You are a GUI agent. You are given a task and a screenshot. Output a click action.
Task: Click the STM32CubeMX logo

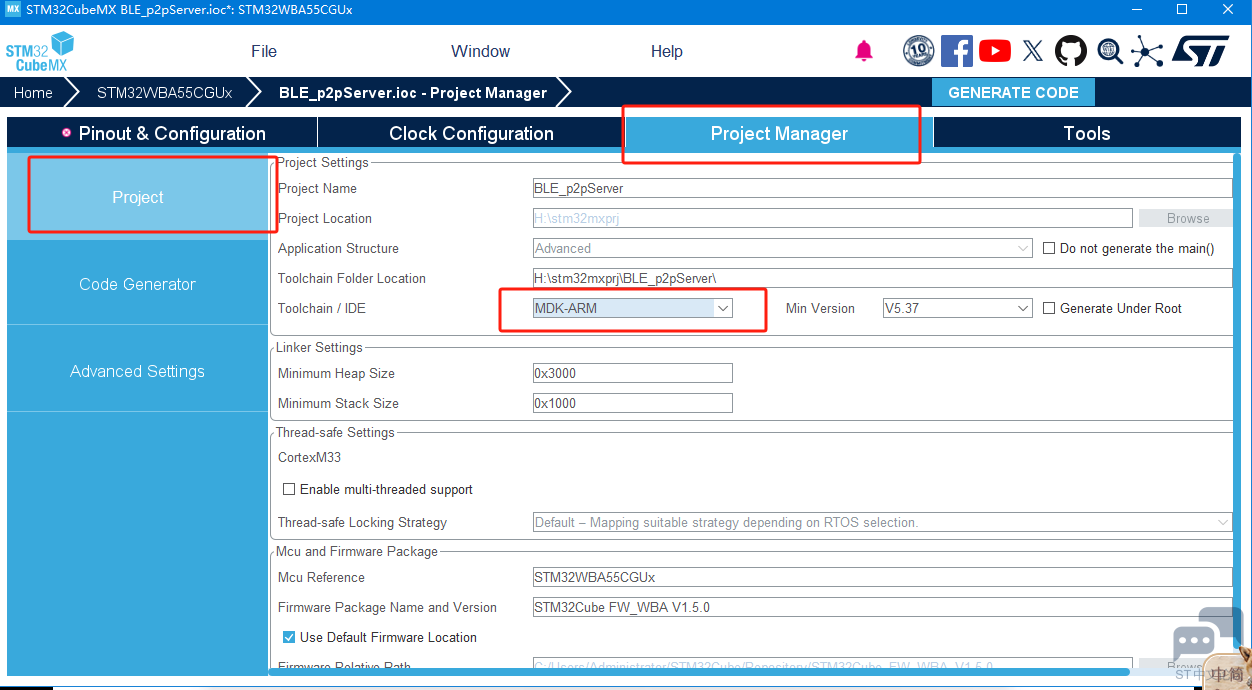click(40, 51)
